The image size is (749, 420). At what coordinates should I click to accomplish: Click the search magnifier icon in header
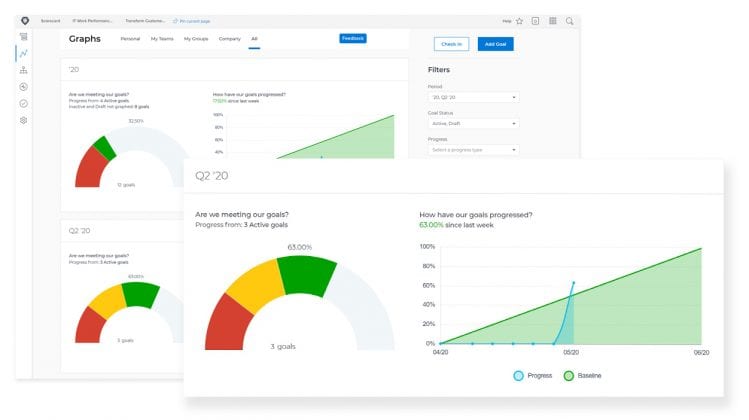(x=569, y=21)
